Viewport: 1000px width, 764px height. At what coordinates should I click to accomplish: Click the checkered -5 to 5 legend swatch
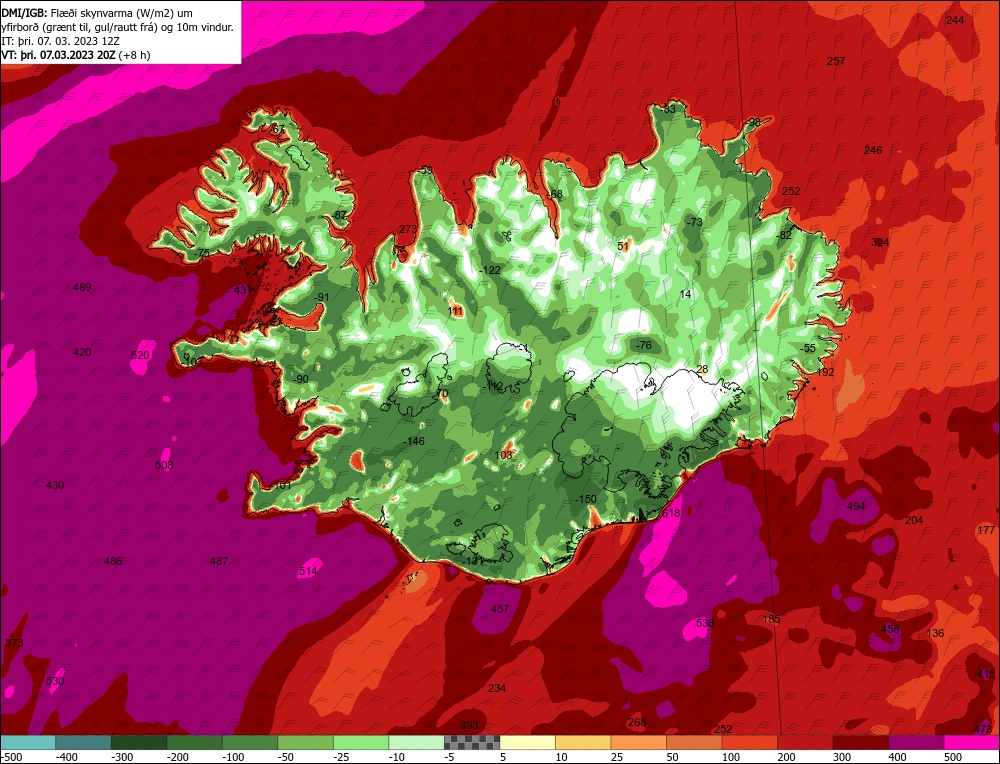pos(472,742)
